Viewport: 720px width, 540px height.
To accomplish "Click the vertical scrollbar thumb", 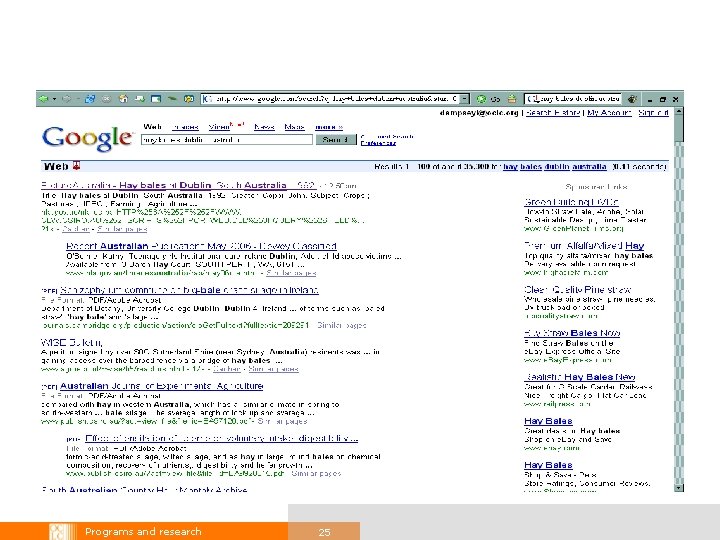I will point(679,129).
